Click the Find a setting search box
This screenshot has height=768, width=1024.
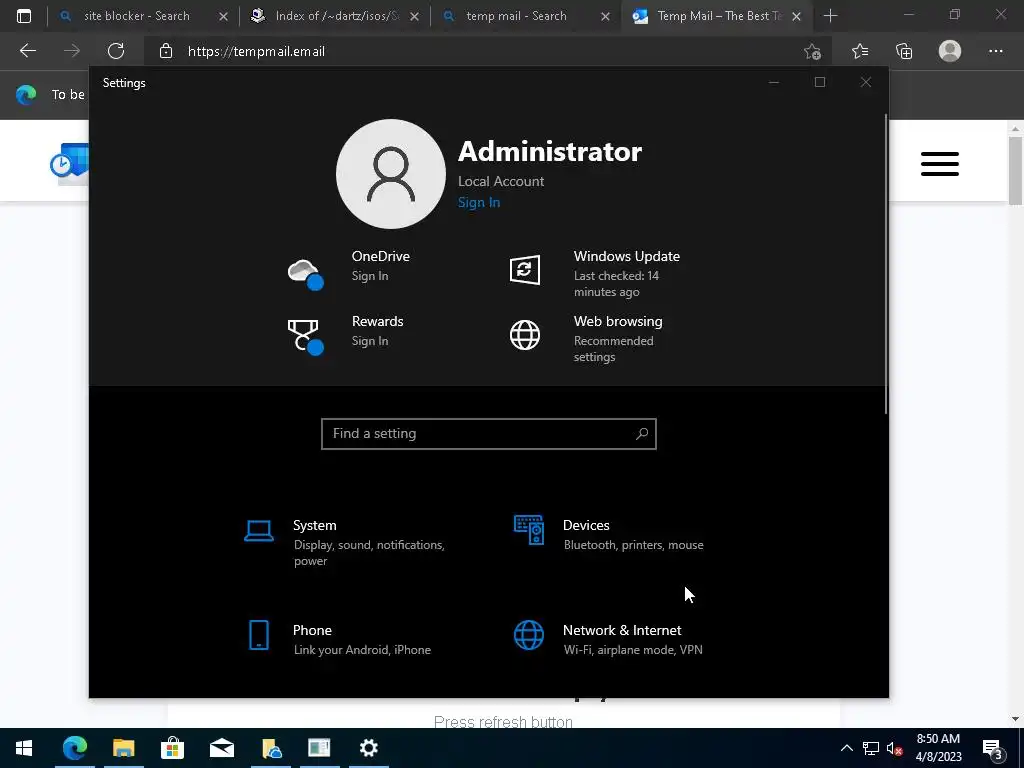tap(488, 434)
